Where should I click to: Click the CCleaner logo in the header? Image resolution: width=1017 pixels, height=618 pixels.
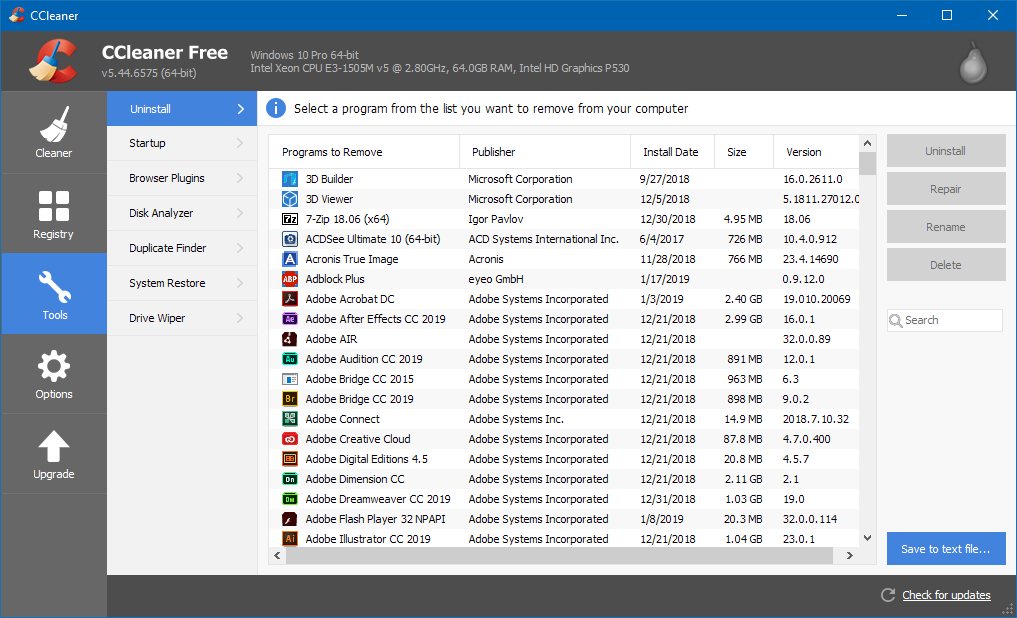click(x=53, y=61)
